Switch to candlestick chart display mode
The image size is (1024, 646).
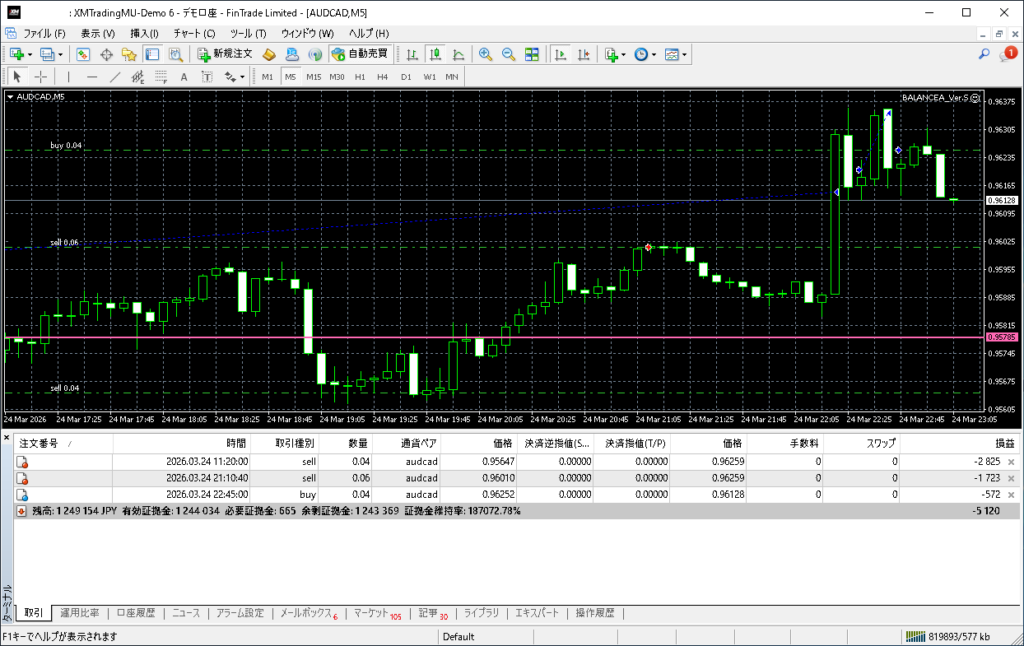click(435, 54)
